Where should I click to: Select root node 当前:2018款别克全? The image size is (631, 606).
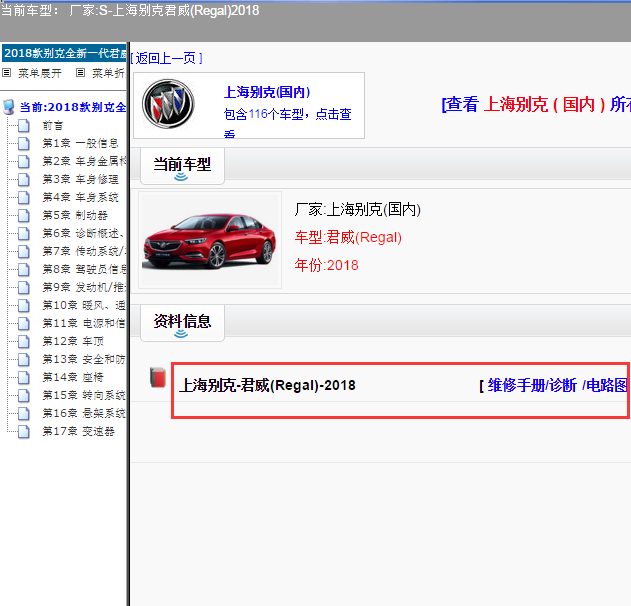point(73,107)
